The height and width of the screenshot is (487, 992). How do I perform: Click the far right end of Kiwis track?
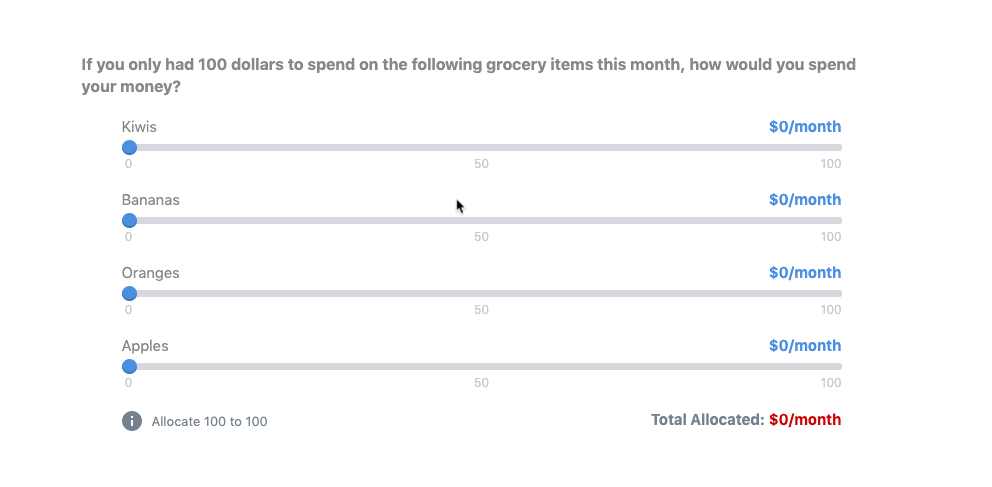click(838, 147)
